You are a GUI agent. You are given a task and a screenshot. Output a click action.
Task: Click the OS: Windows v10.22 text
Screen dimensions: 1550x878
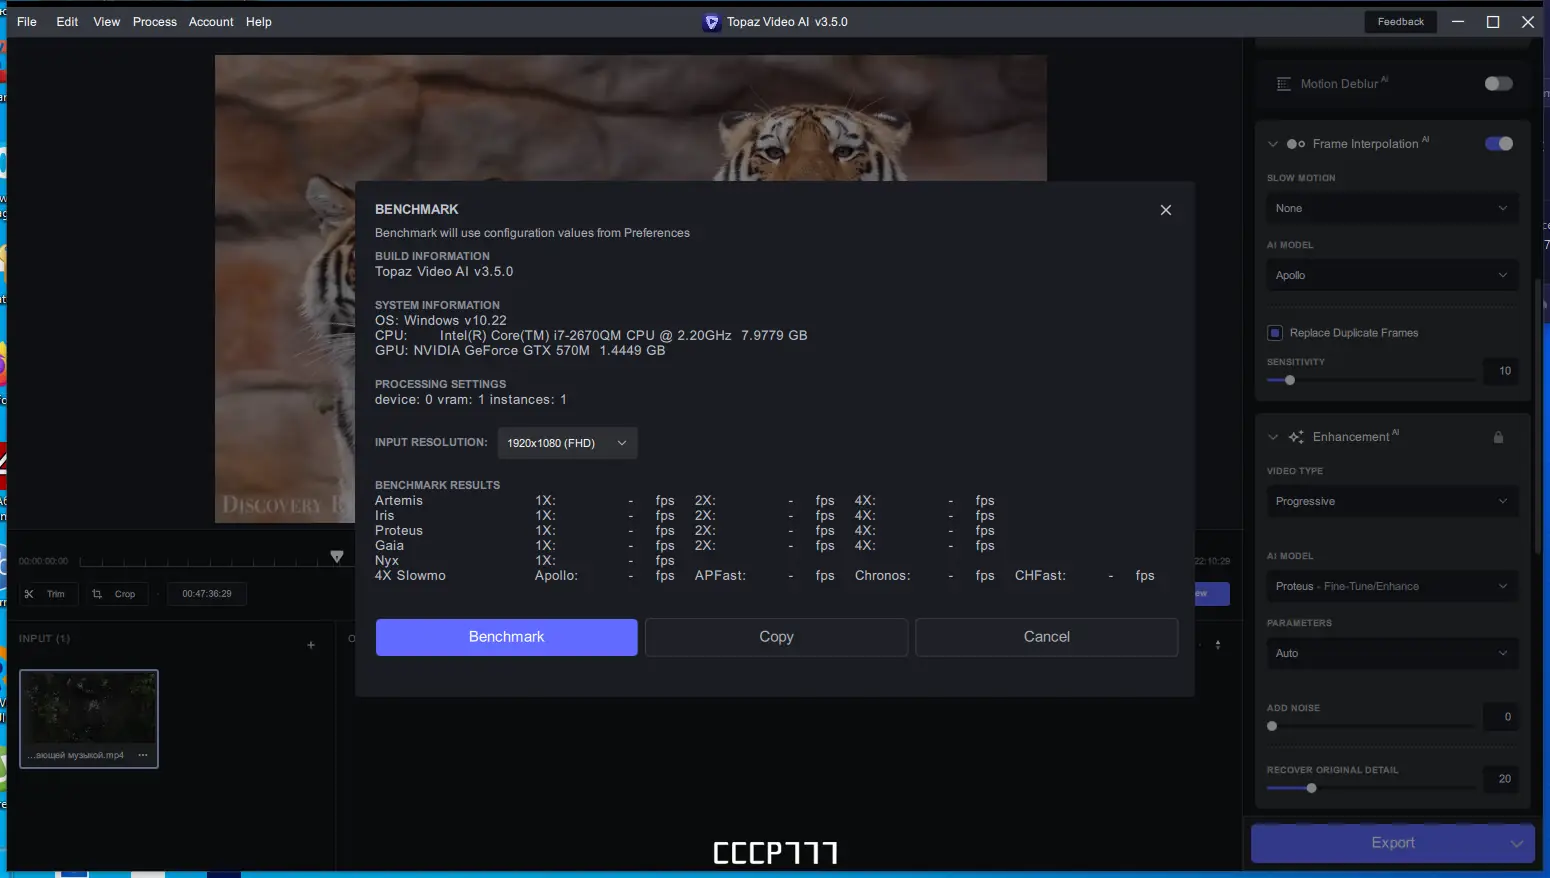tap(441, 321)
